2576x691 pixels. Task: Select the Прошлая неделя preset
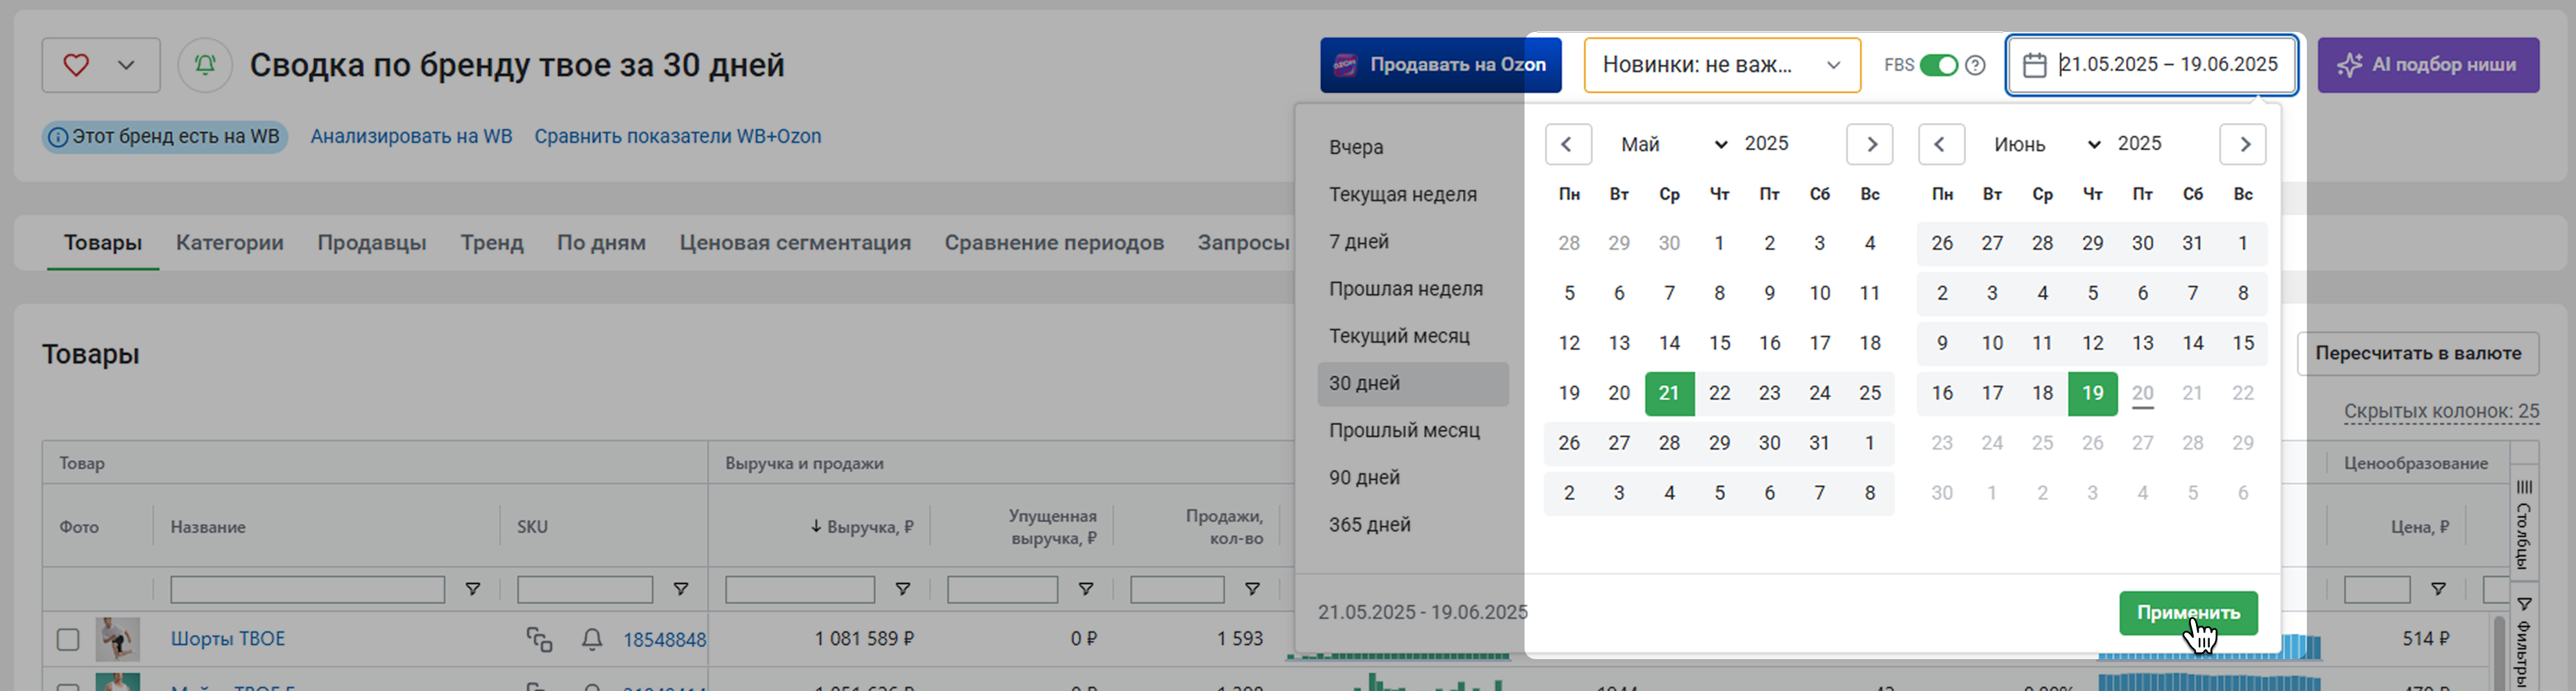pos(1413,289)
